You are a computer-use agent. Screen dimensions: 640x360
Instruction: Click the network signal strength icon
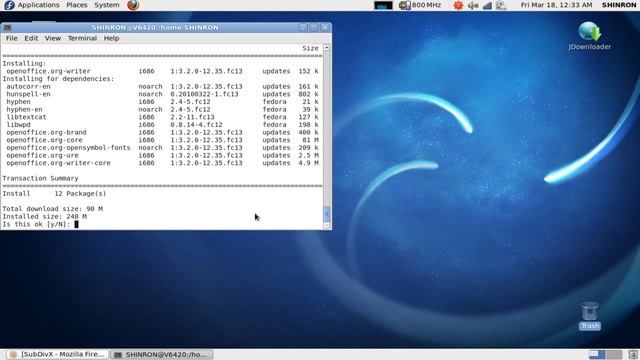coord(487,5)
